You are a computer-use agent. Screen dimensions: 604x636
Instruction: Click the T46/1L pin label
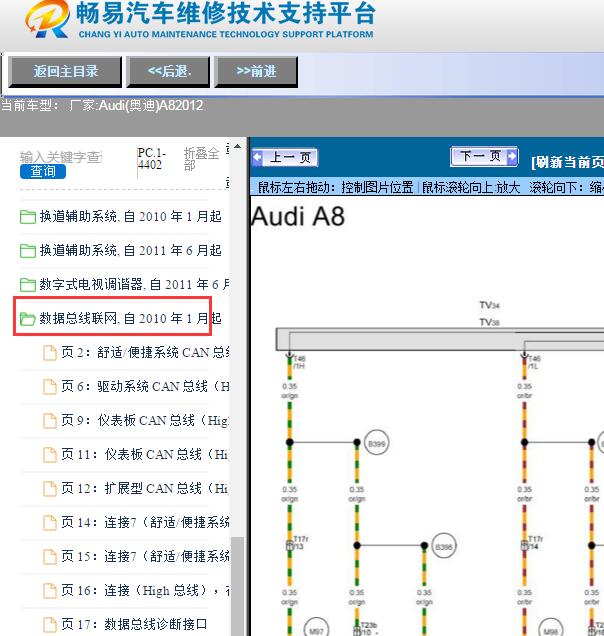(534, 362)
